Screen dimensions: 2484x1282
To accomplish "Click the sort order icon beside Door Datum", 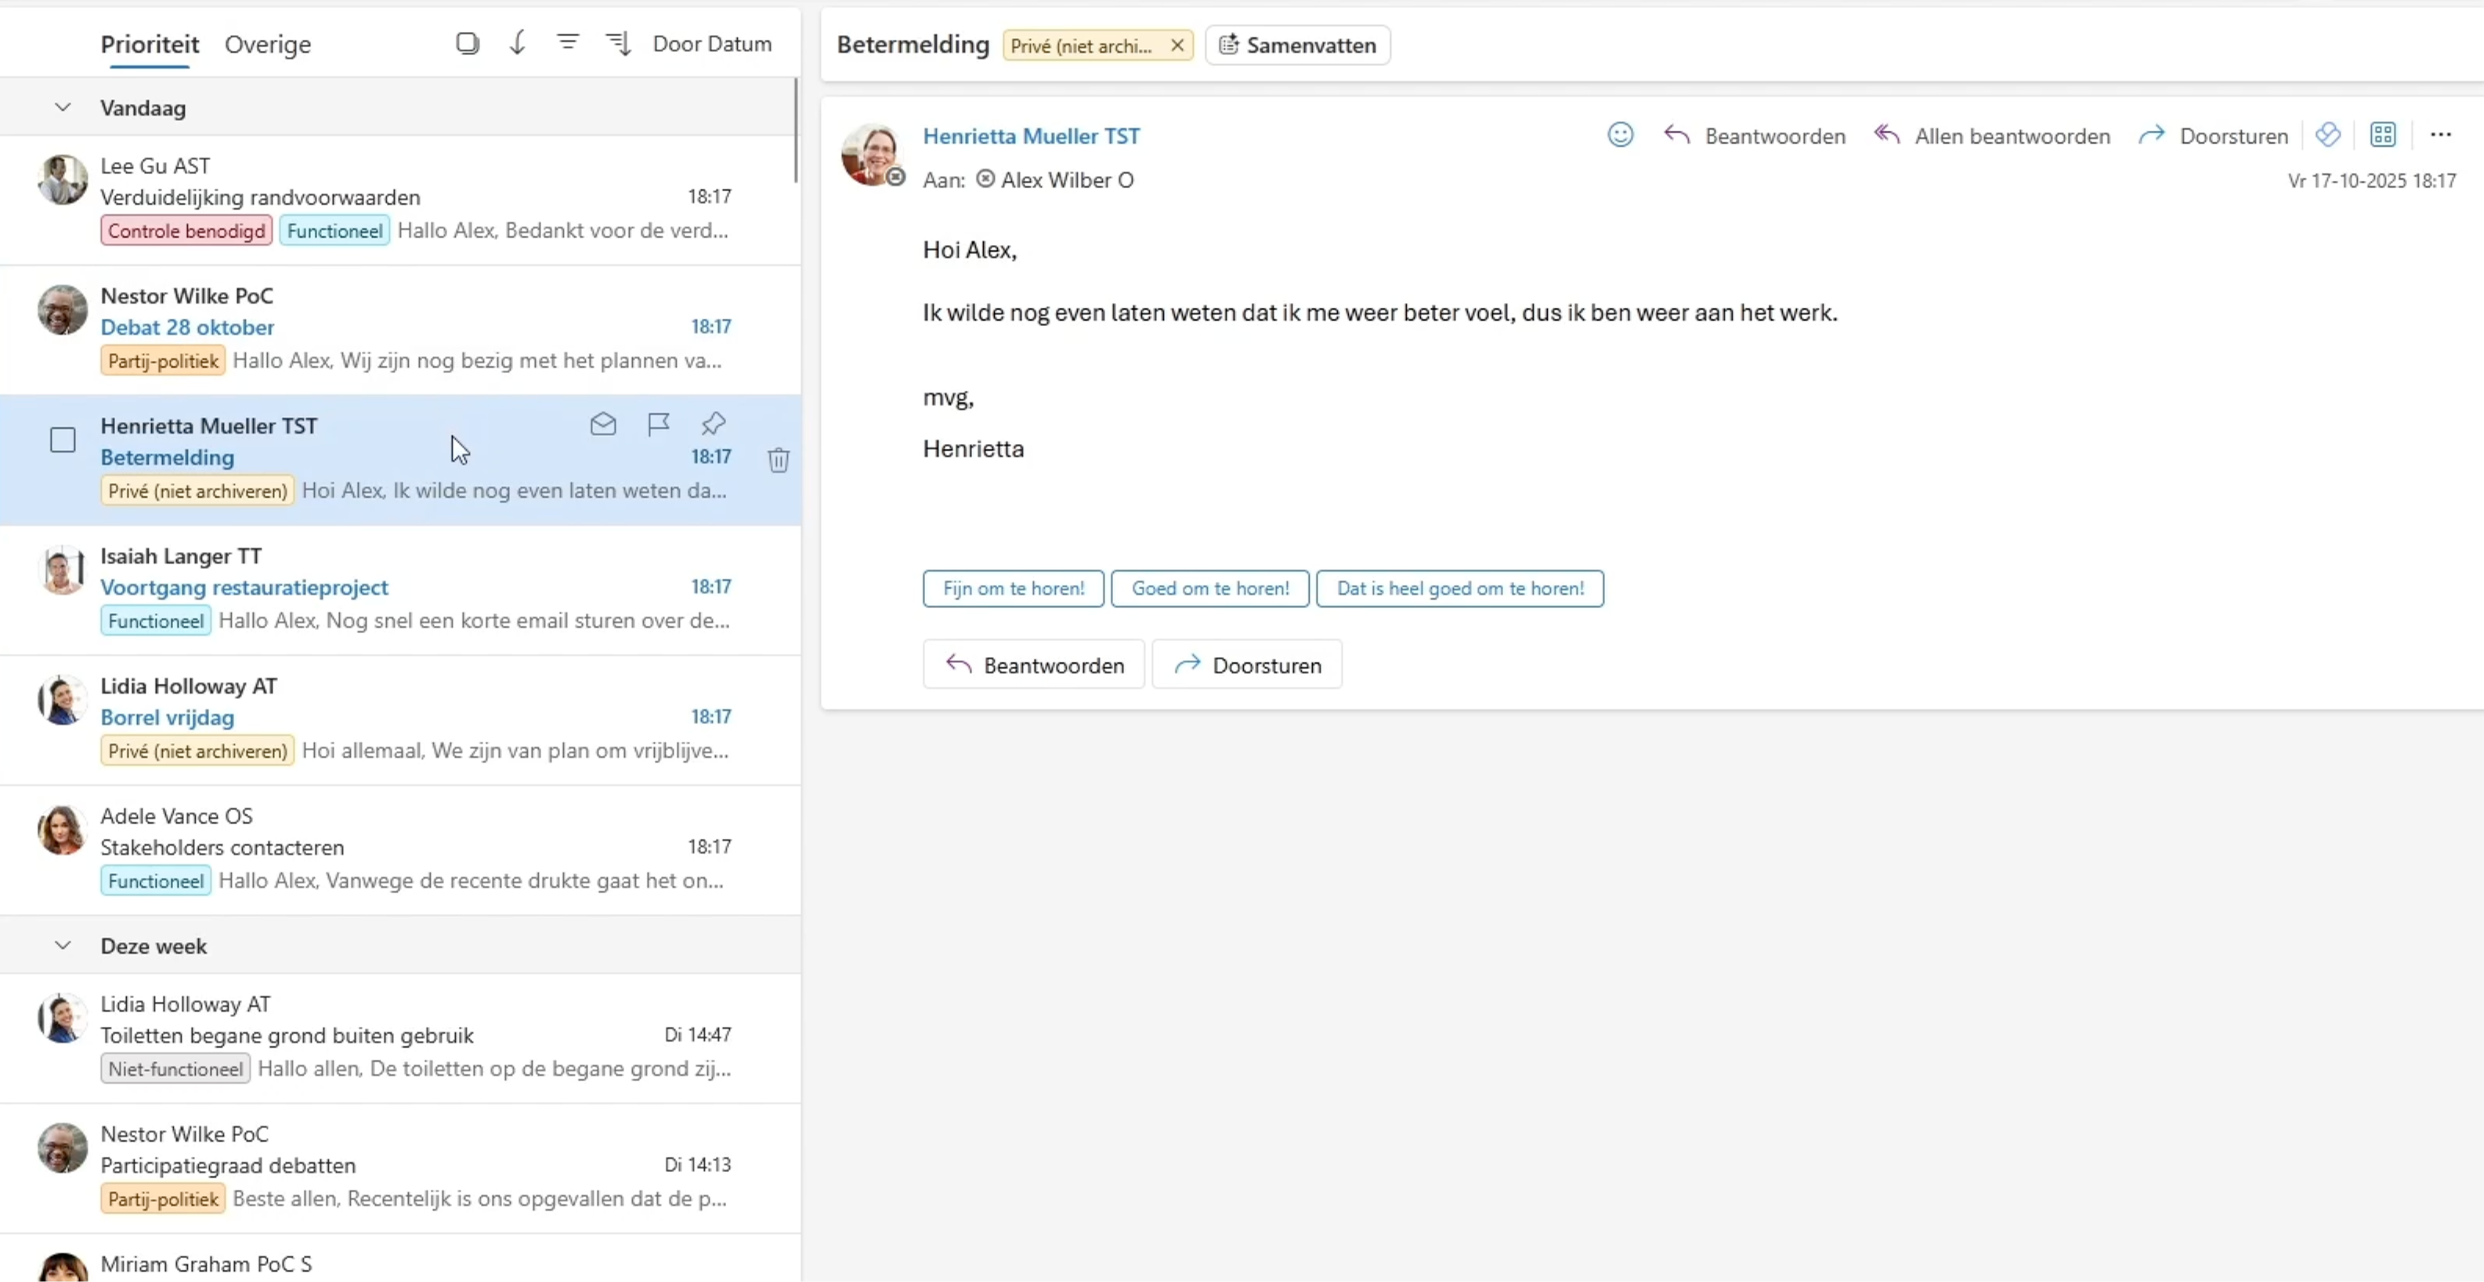I will [618, 43].
